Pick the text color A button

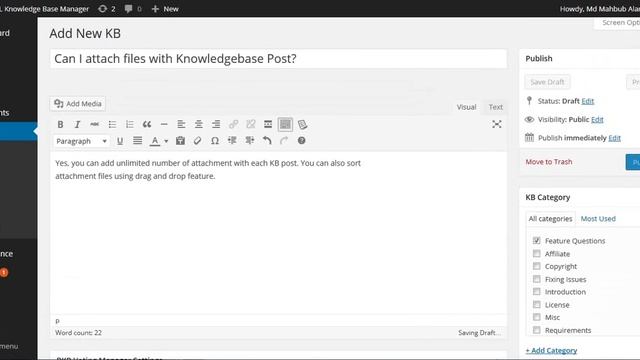(155, 141)
